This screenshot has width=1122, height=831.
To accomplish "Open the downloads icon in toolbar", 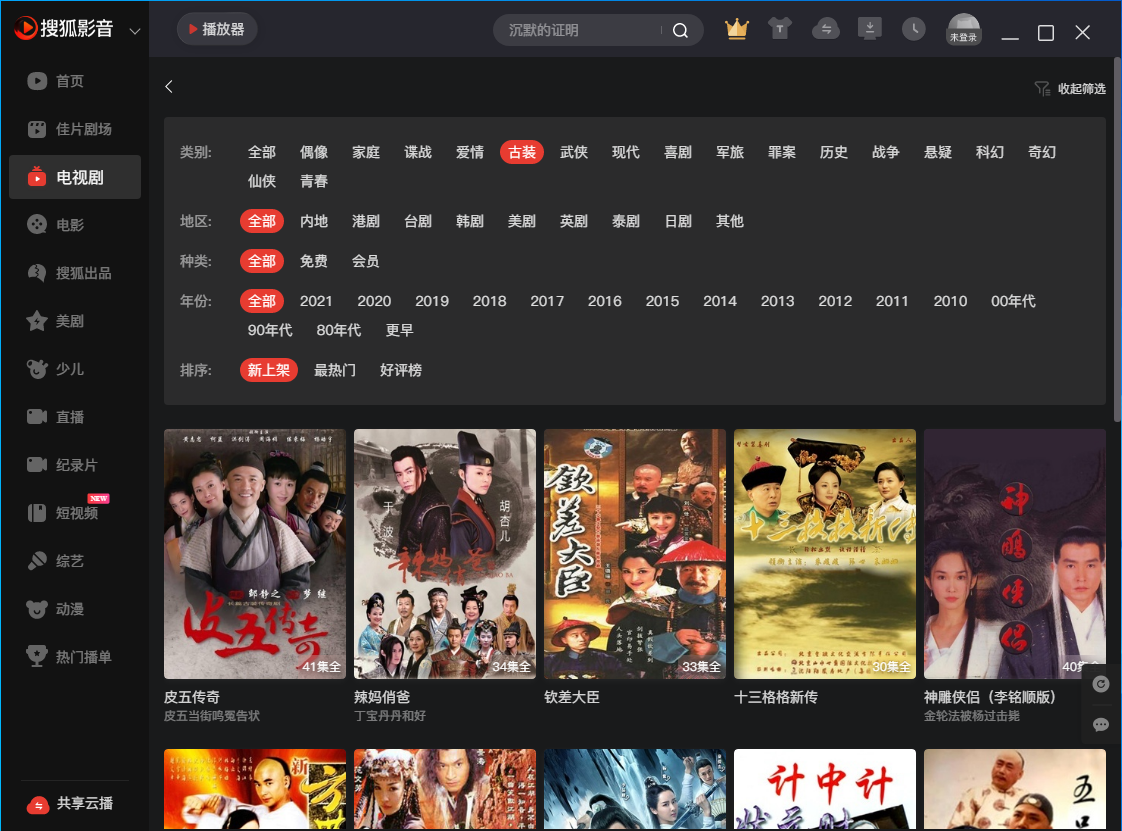I will (x=869, y=29).
